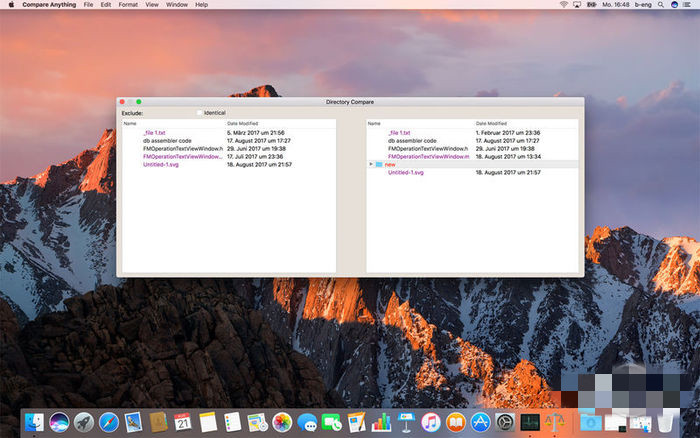Open Finder from the Dock
The width and height of the screenshot is (700, 438).
click(35, 422)
